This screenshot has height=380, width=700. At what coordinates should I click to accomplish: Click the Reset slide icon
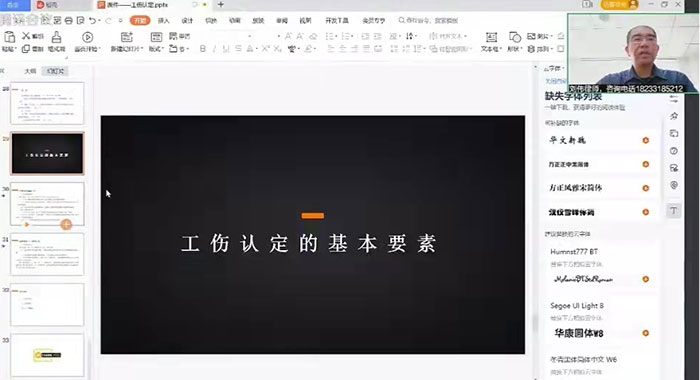pyautogui.click(x=174, y=36)
